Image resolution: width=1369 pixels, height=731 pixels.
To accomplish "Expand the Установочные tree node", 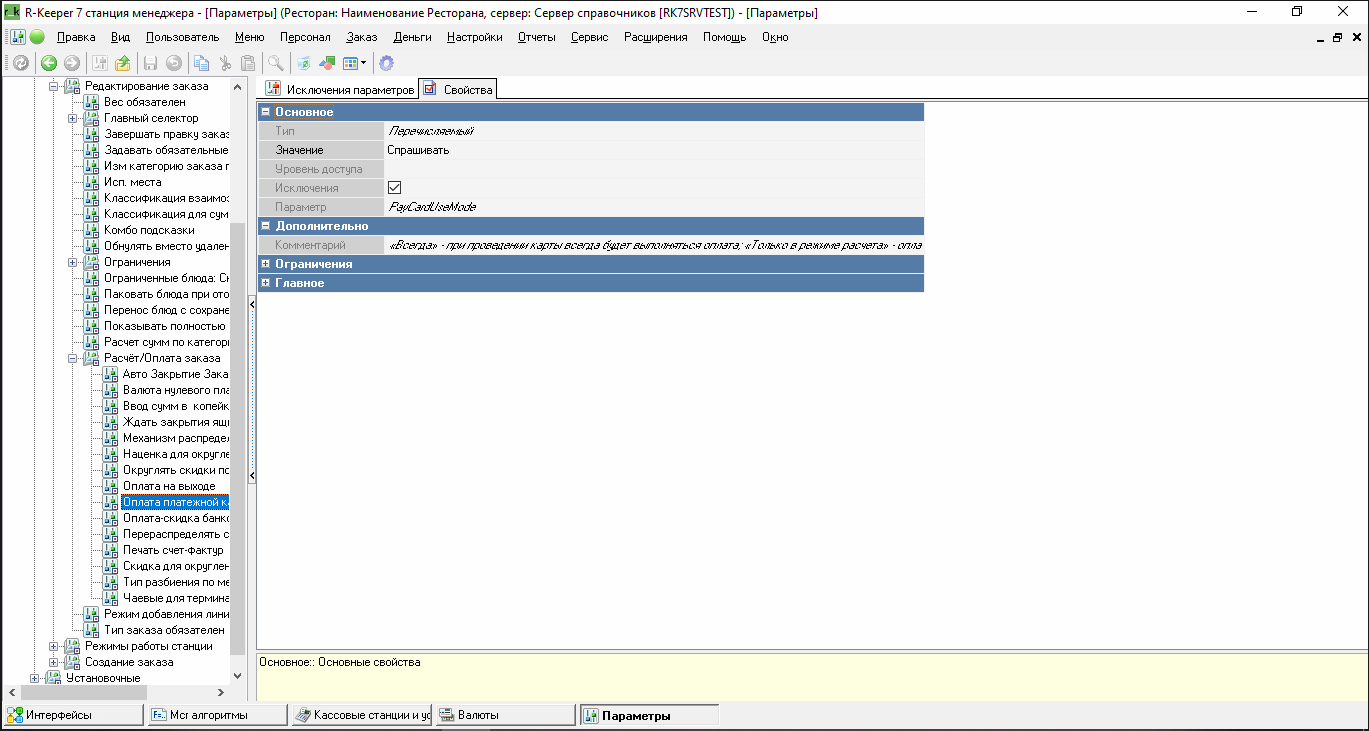I will [x=35, y=678].
